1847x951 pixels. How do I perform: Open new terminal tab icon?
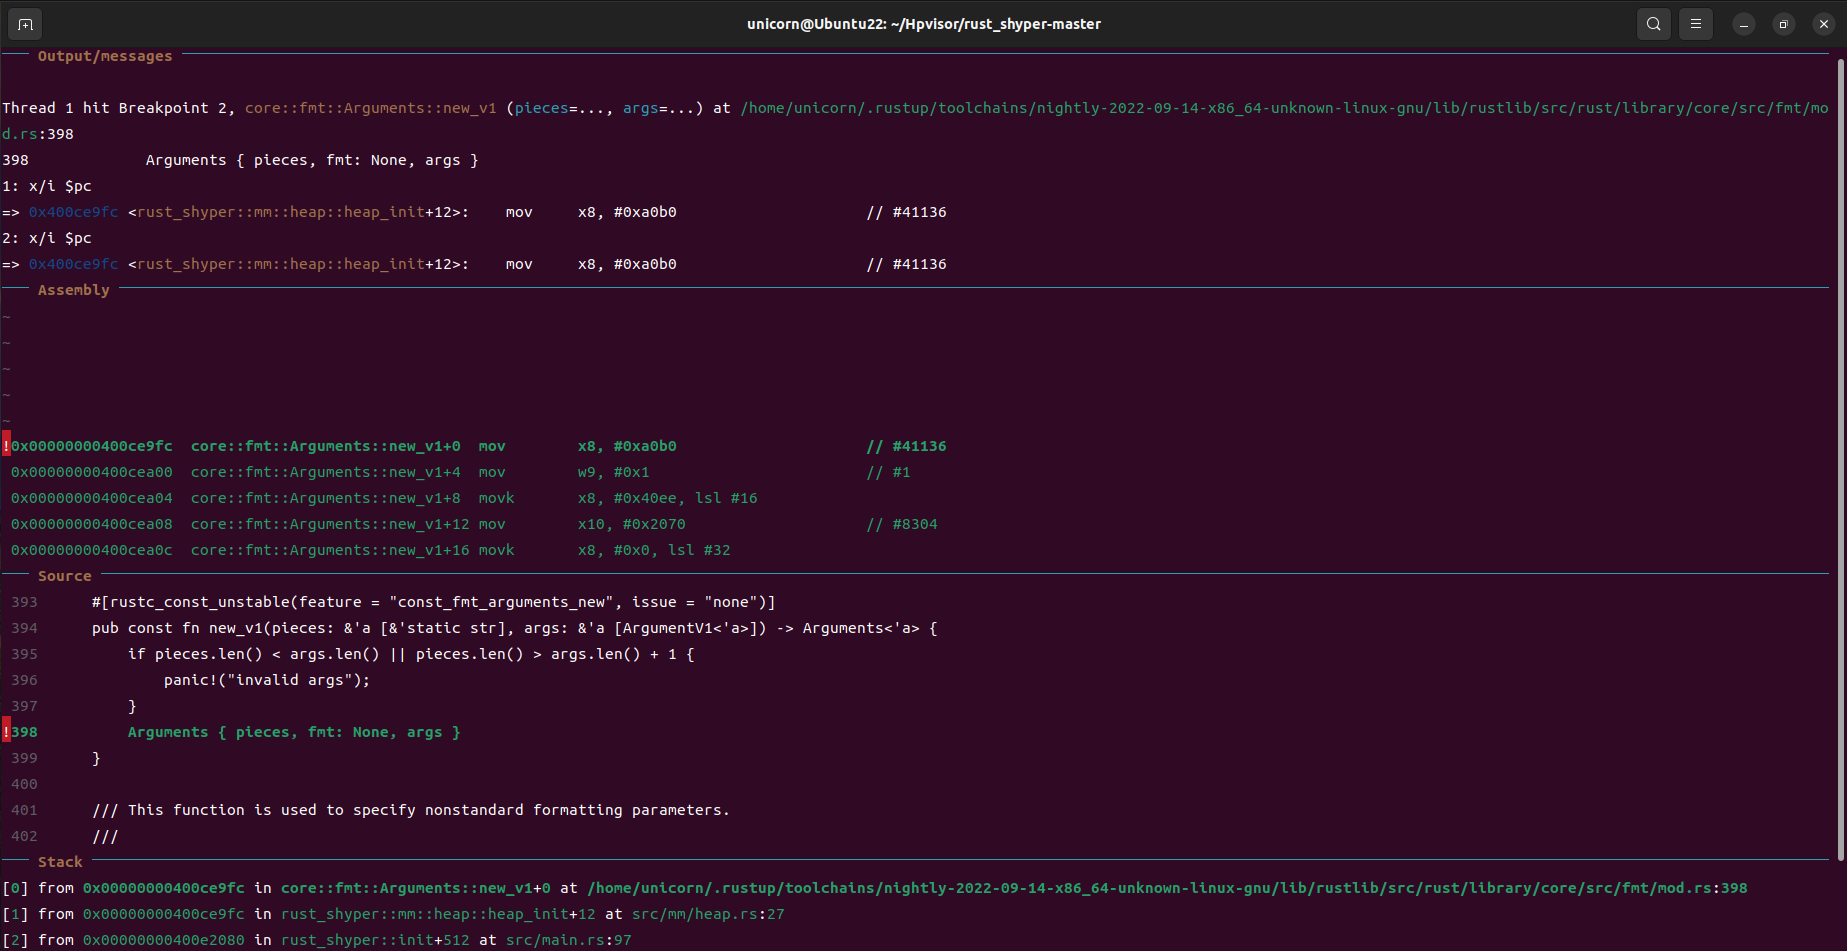pyautogui.click(x=25, y=24)
